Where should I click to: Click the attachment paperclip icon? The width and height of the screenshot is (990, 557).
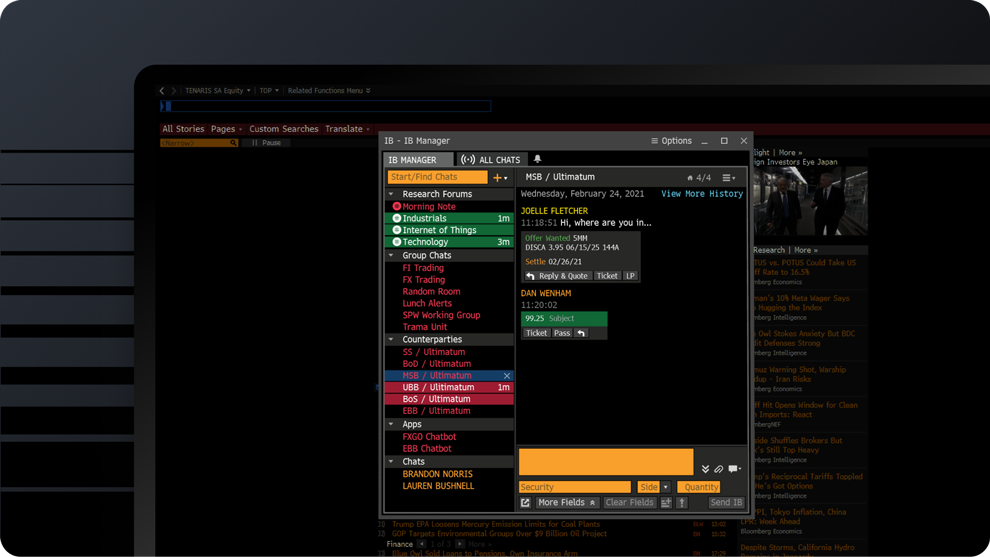719,469
